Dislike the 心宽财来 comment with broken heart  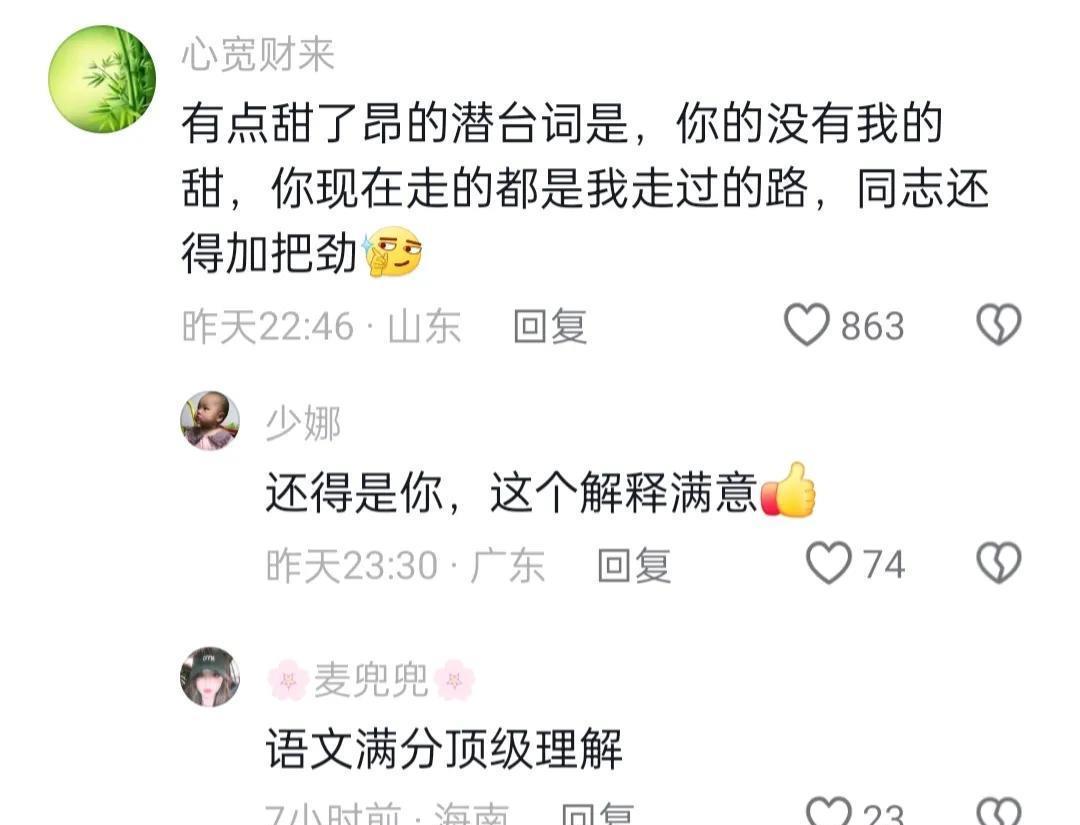coord(999,324)
